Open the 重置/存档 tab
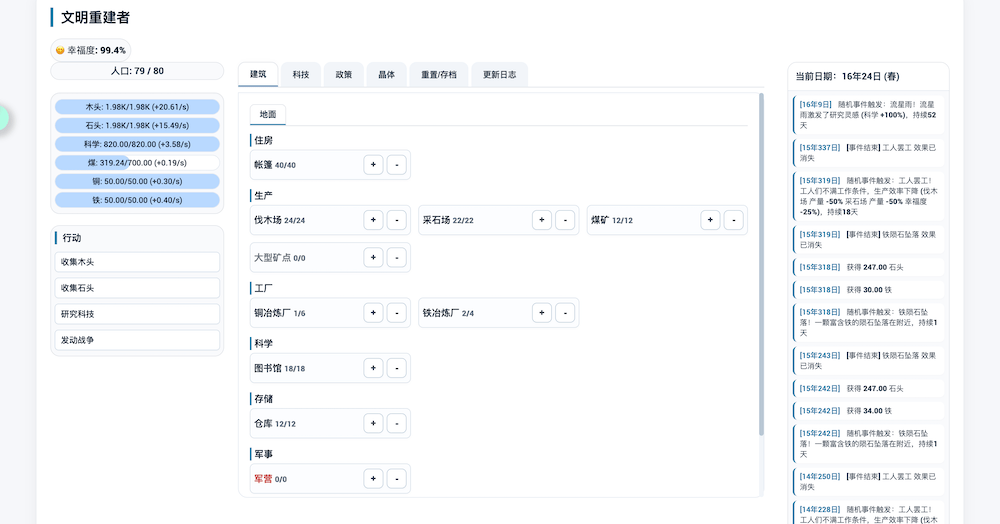This screenshot has width=1000, height=524. click(x=439, y=74)
